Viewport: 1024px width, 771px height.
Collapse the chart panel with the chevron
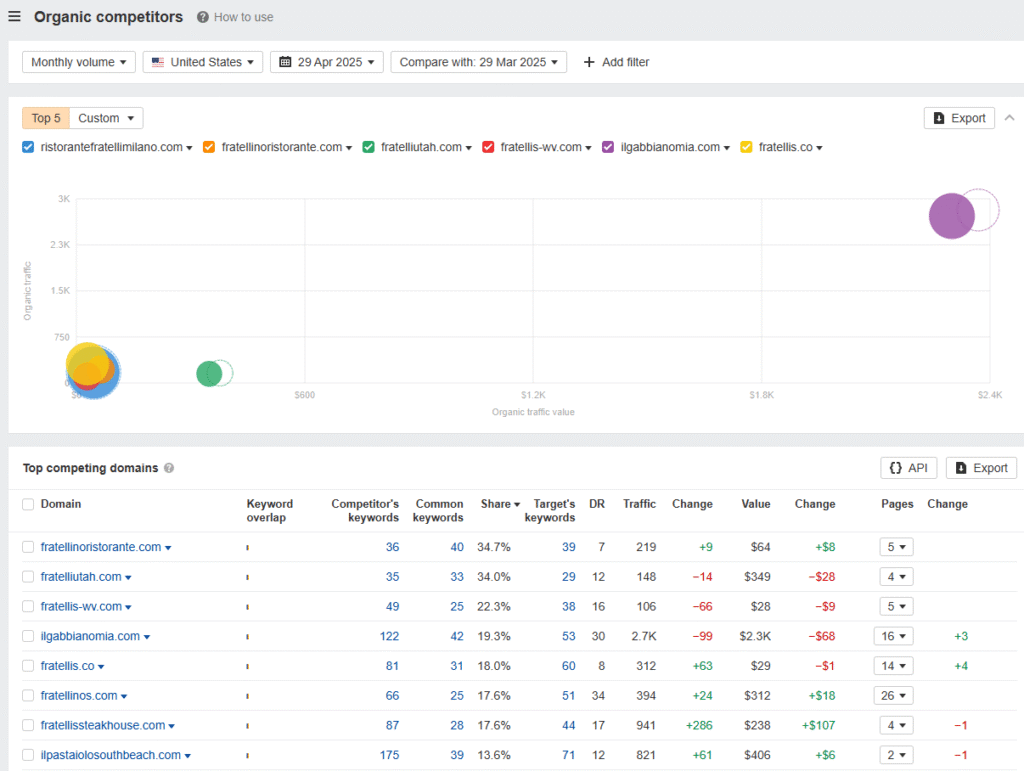[1009, 117]
